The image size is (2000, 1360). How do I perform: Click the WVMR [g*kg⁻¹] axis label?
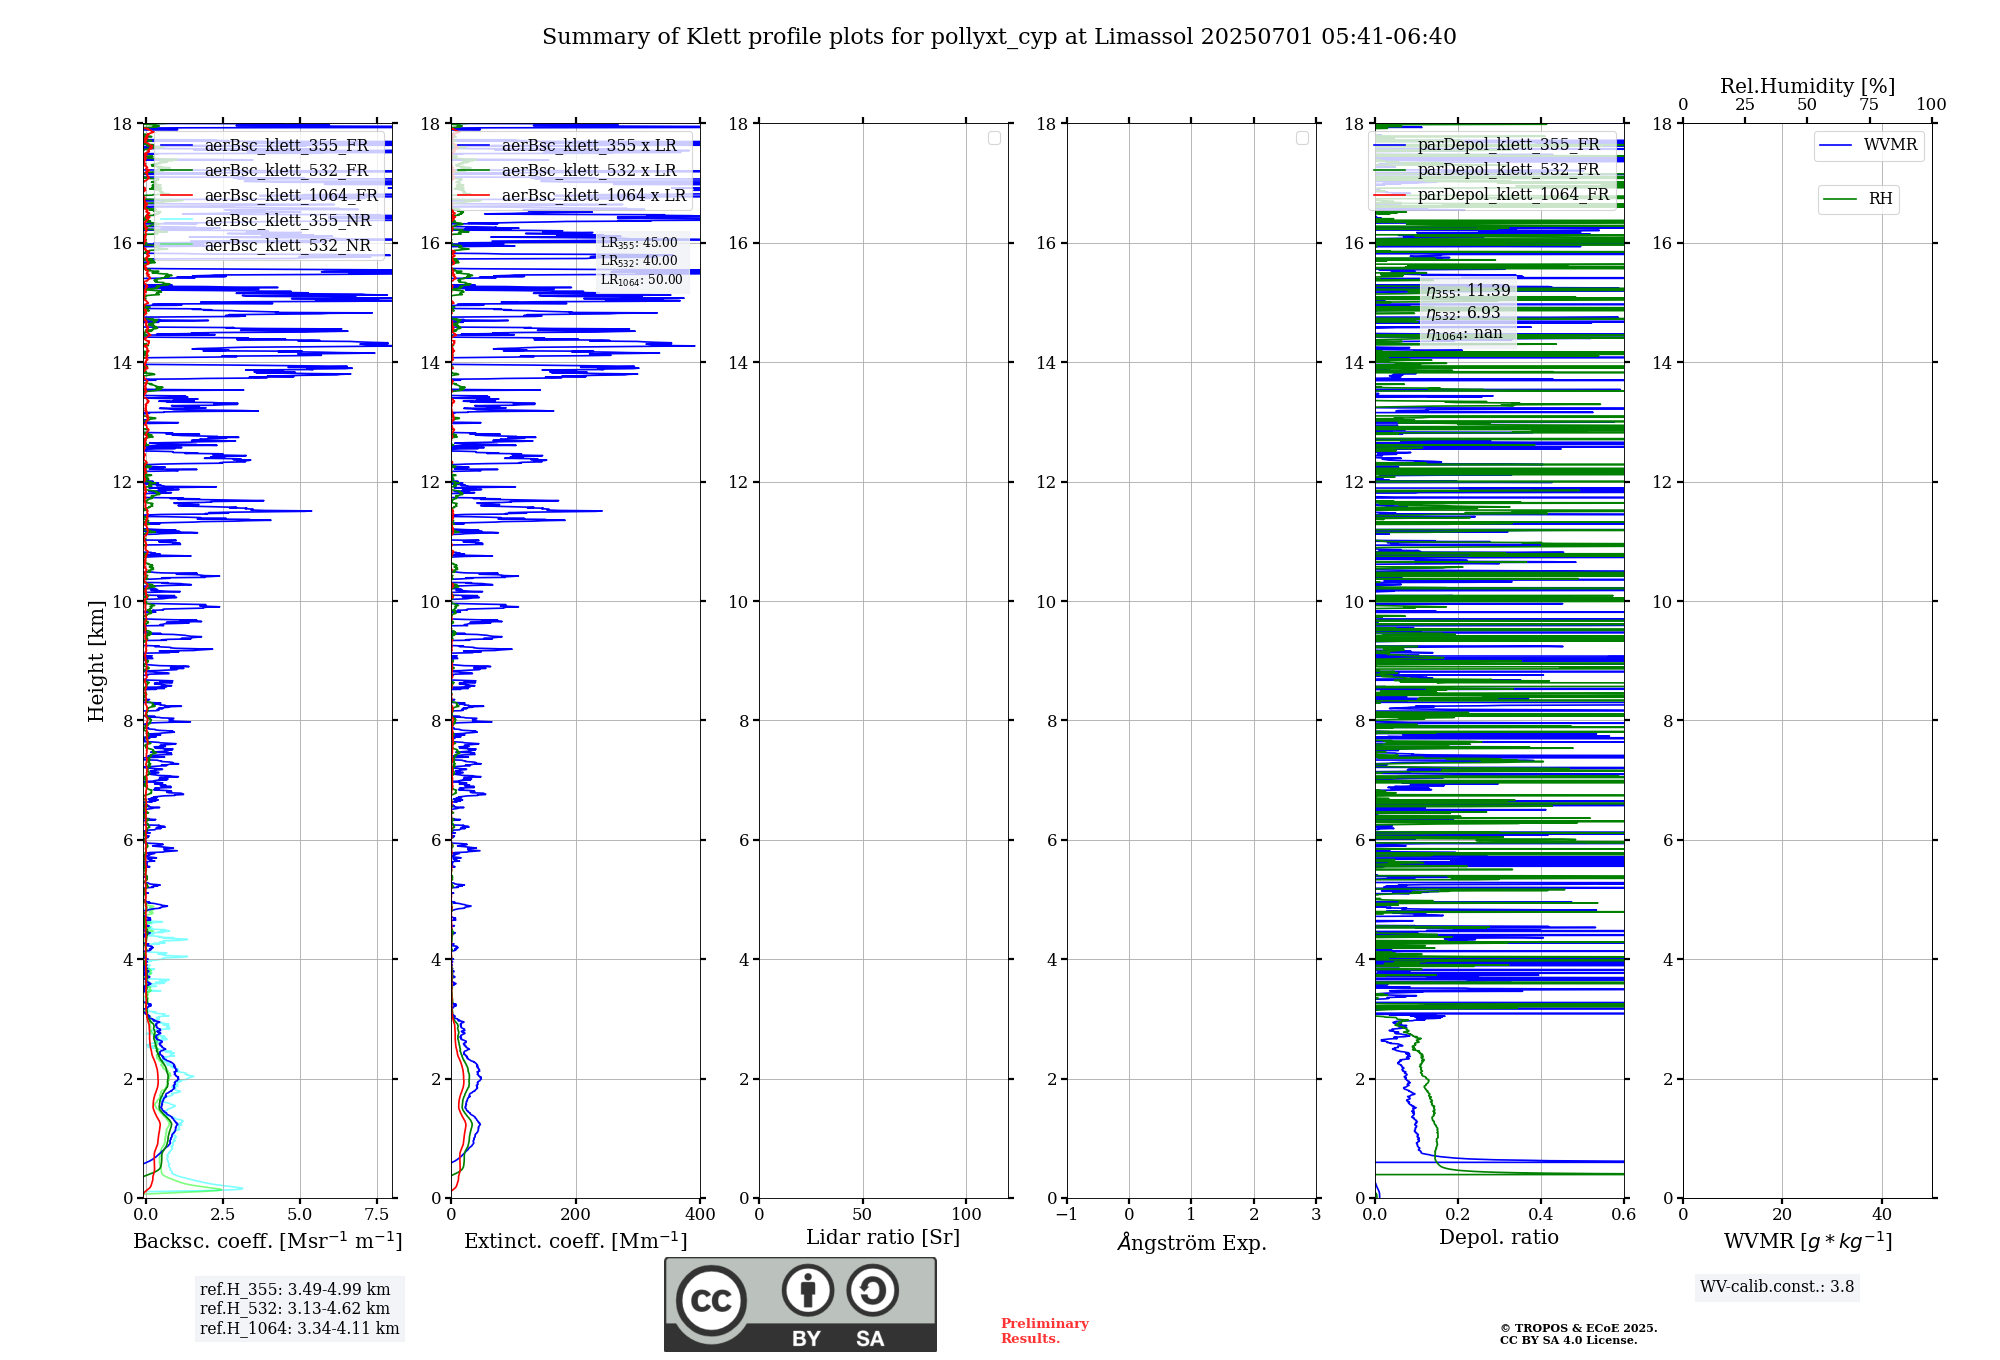(x=1808, y=1242)
